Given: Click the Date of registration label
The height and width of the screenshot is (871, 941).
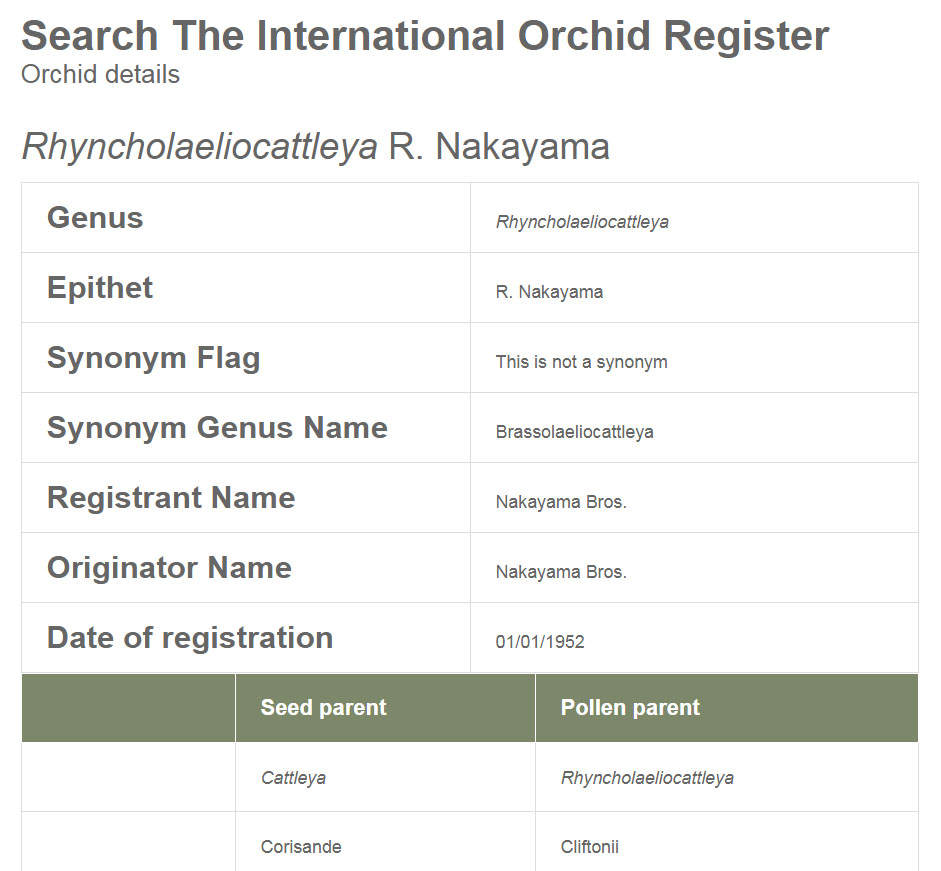Looking at the screenshot, I should coord(190,638).
